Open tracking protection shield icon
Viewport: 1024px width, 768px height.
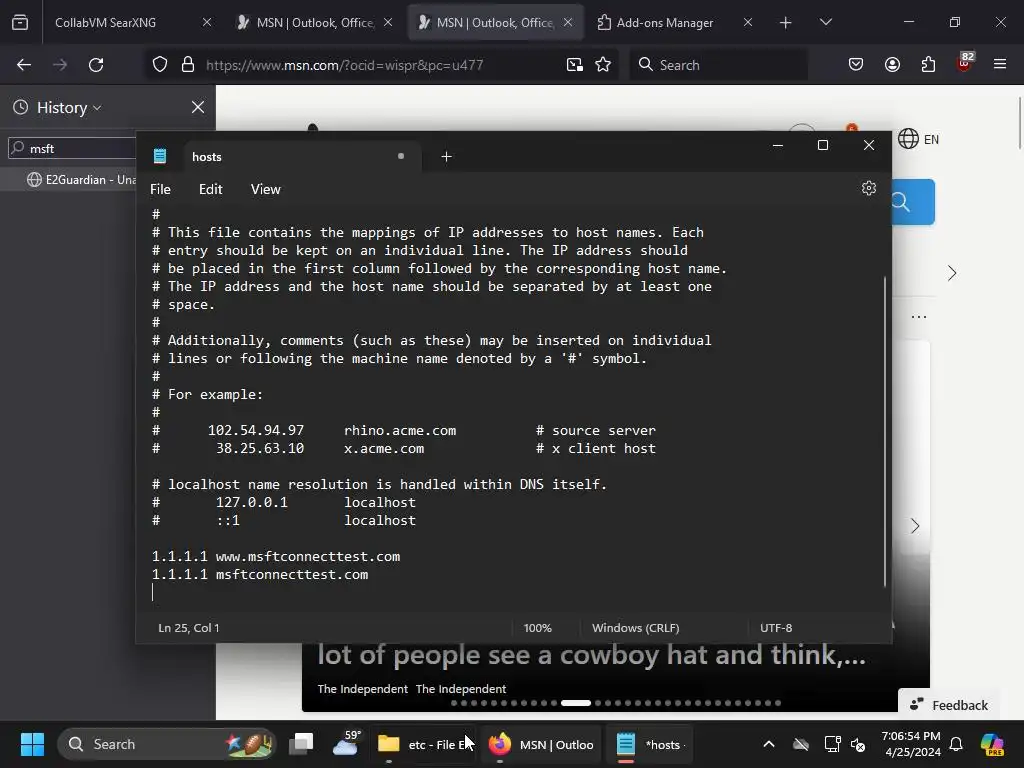tap(160, 65)
